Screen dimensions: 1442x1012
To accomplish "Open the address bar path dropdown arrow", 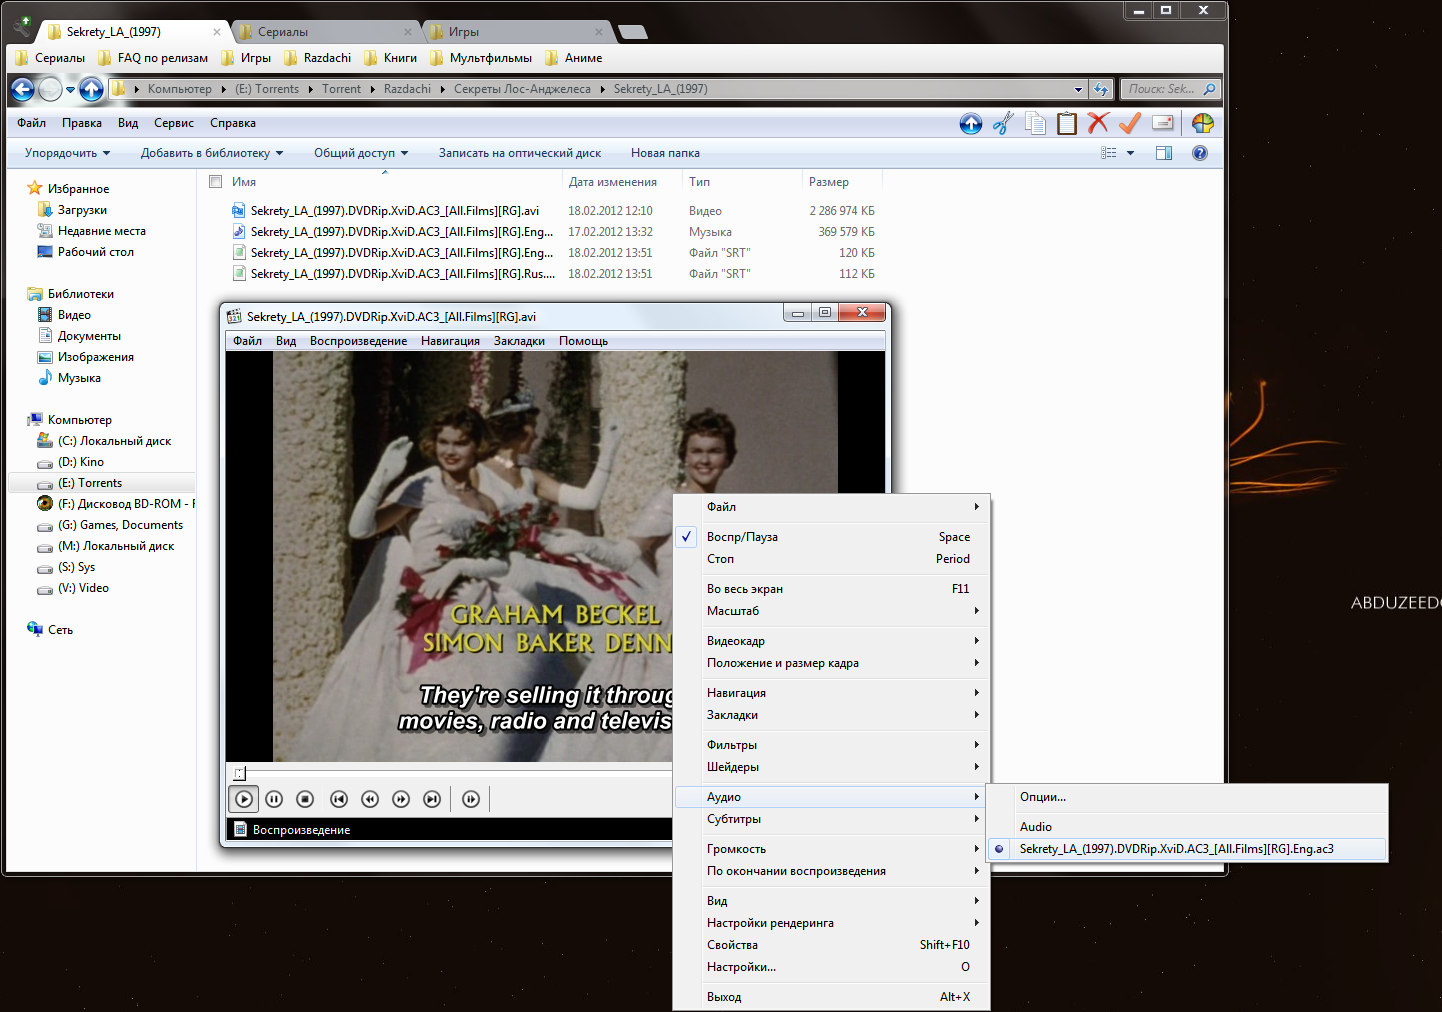I will pos(1078,89).
